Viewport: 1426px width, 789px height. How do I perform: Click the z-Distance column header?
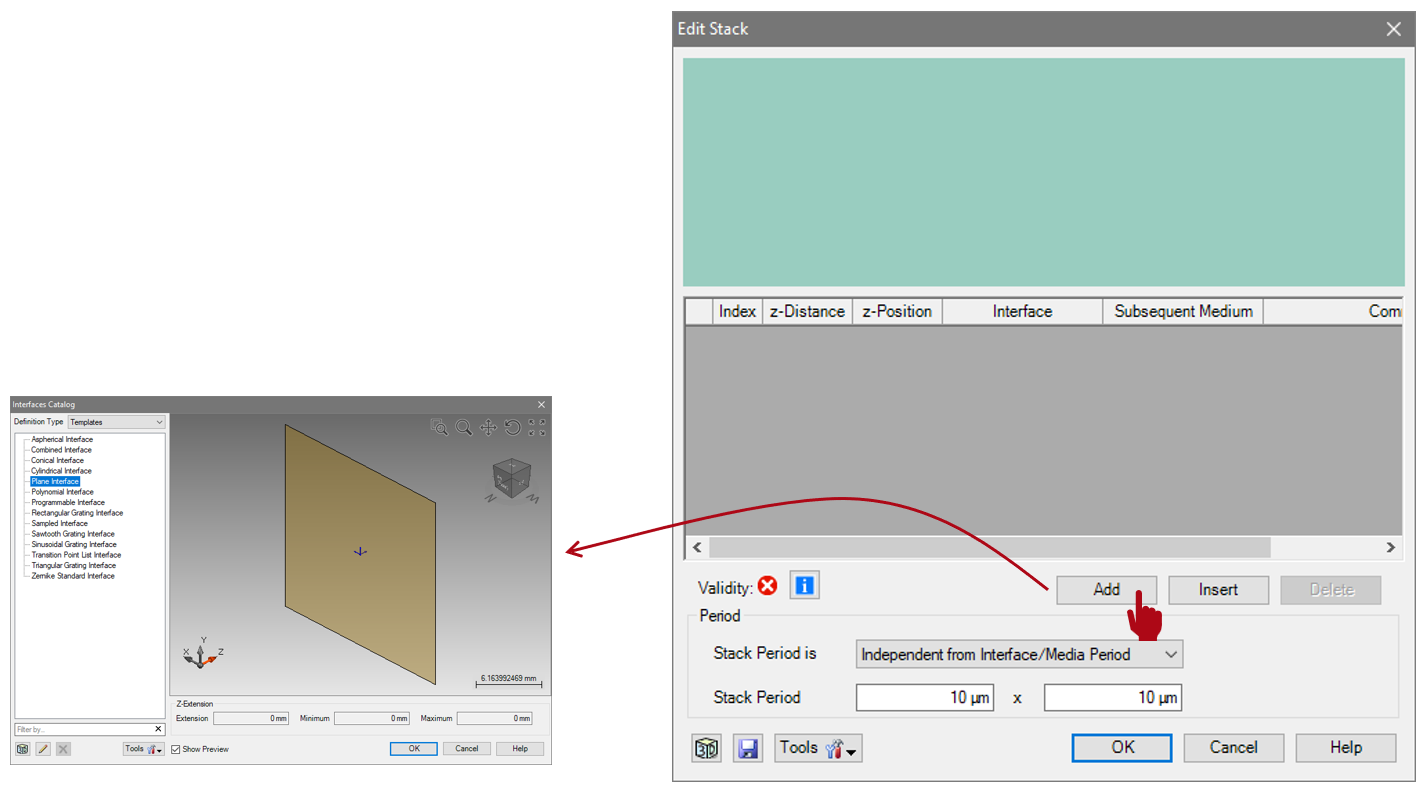pos(807,311)
